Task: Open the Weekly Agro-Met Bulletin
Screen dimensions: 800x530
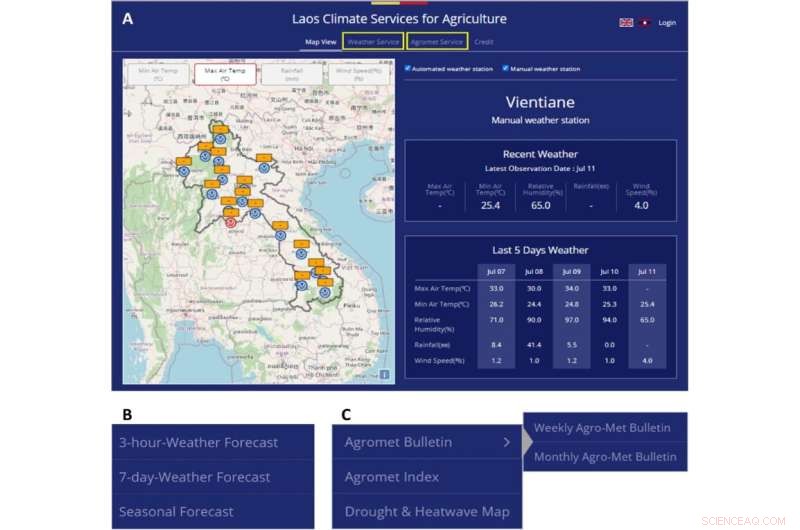Action: tap(602, 427)
